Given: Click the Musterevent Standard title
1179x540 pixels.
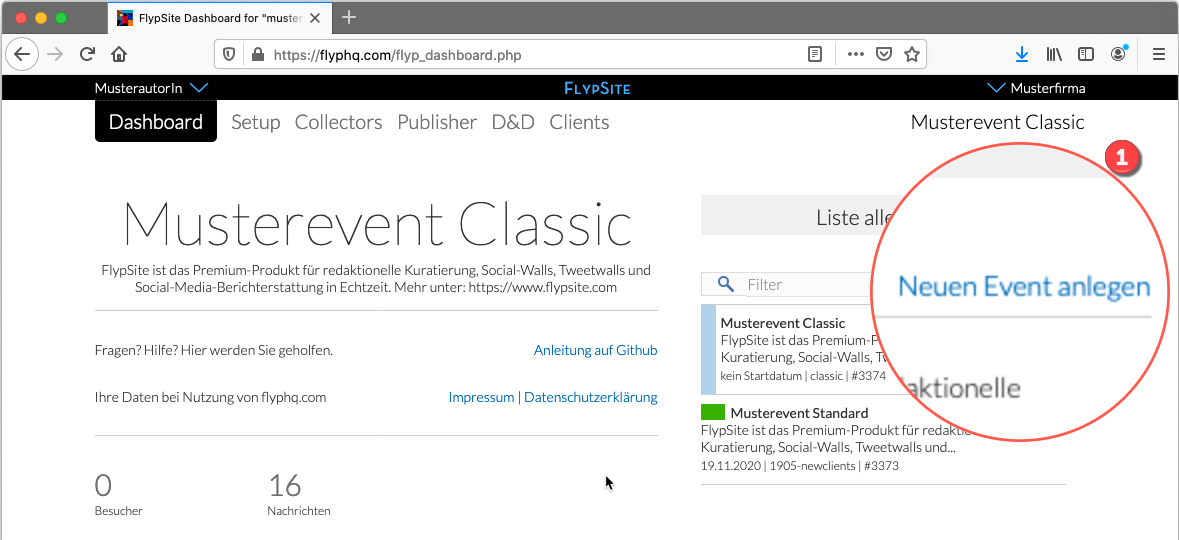Looking at the screenshot, I should pos(799,413).
